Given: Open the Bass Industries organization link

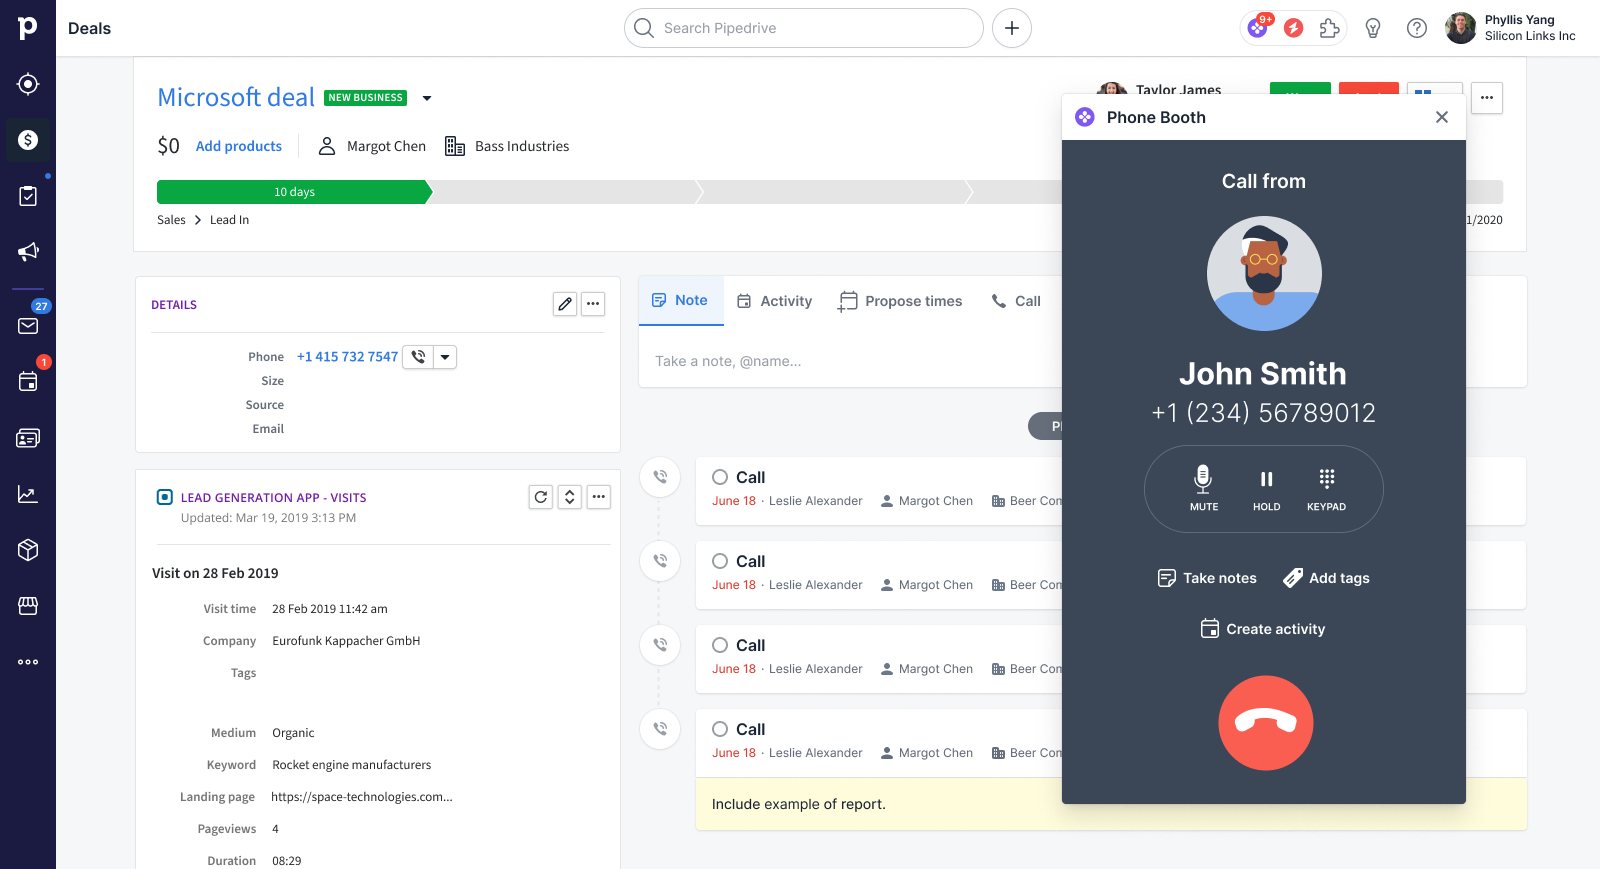Looking at the screenshot, I should pos(508,146).
